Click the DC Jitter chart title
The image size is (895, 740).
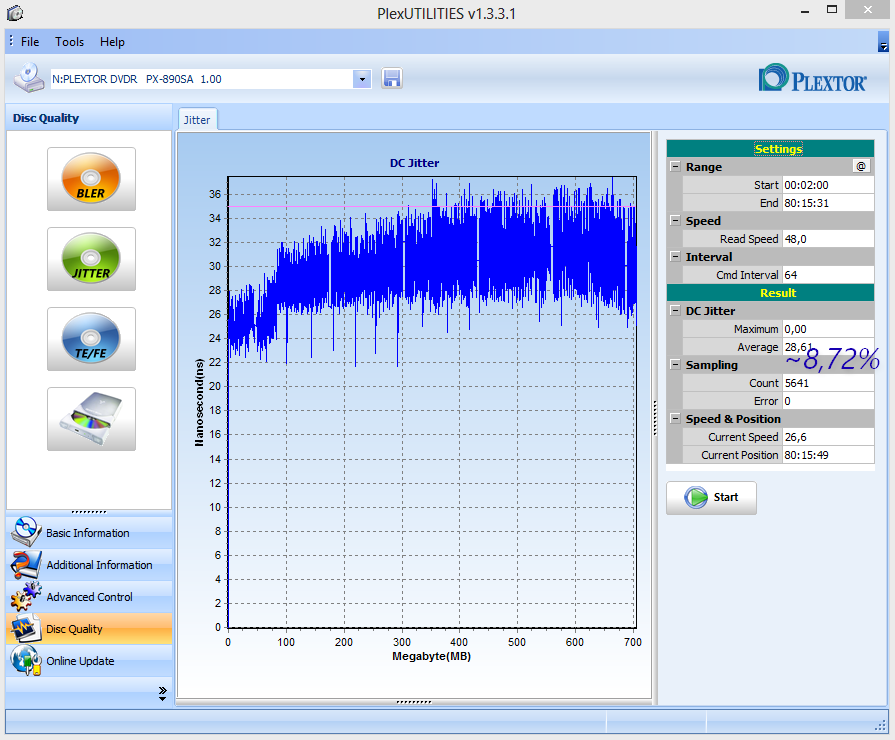(x=414, y=163)
